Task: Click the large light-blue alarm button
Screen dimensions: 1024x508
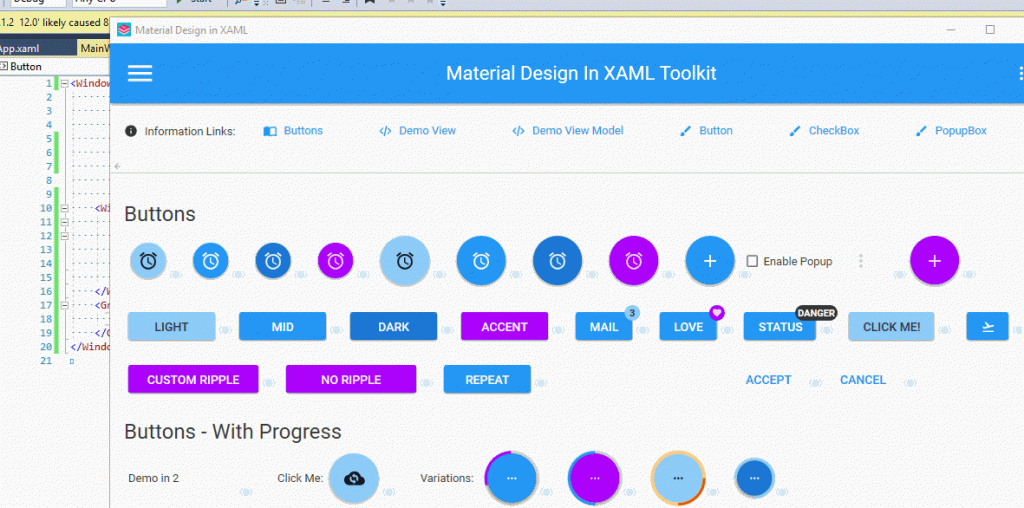Action: pyautogui.click(x=405, y=261)
